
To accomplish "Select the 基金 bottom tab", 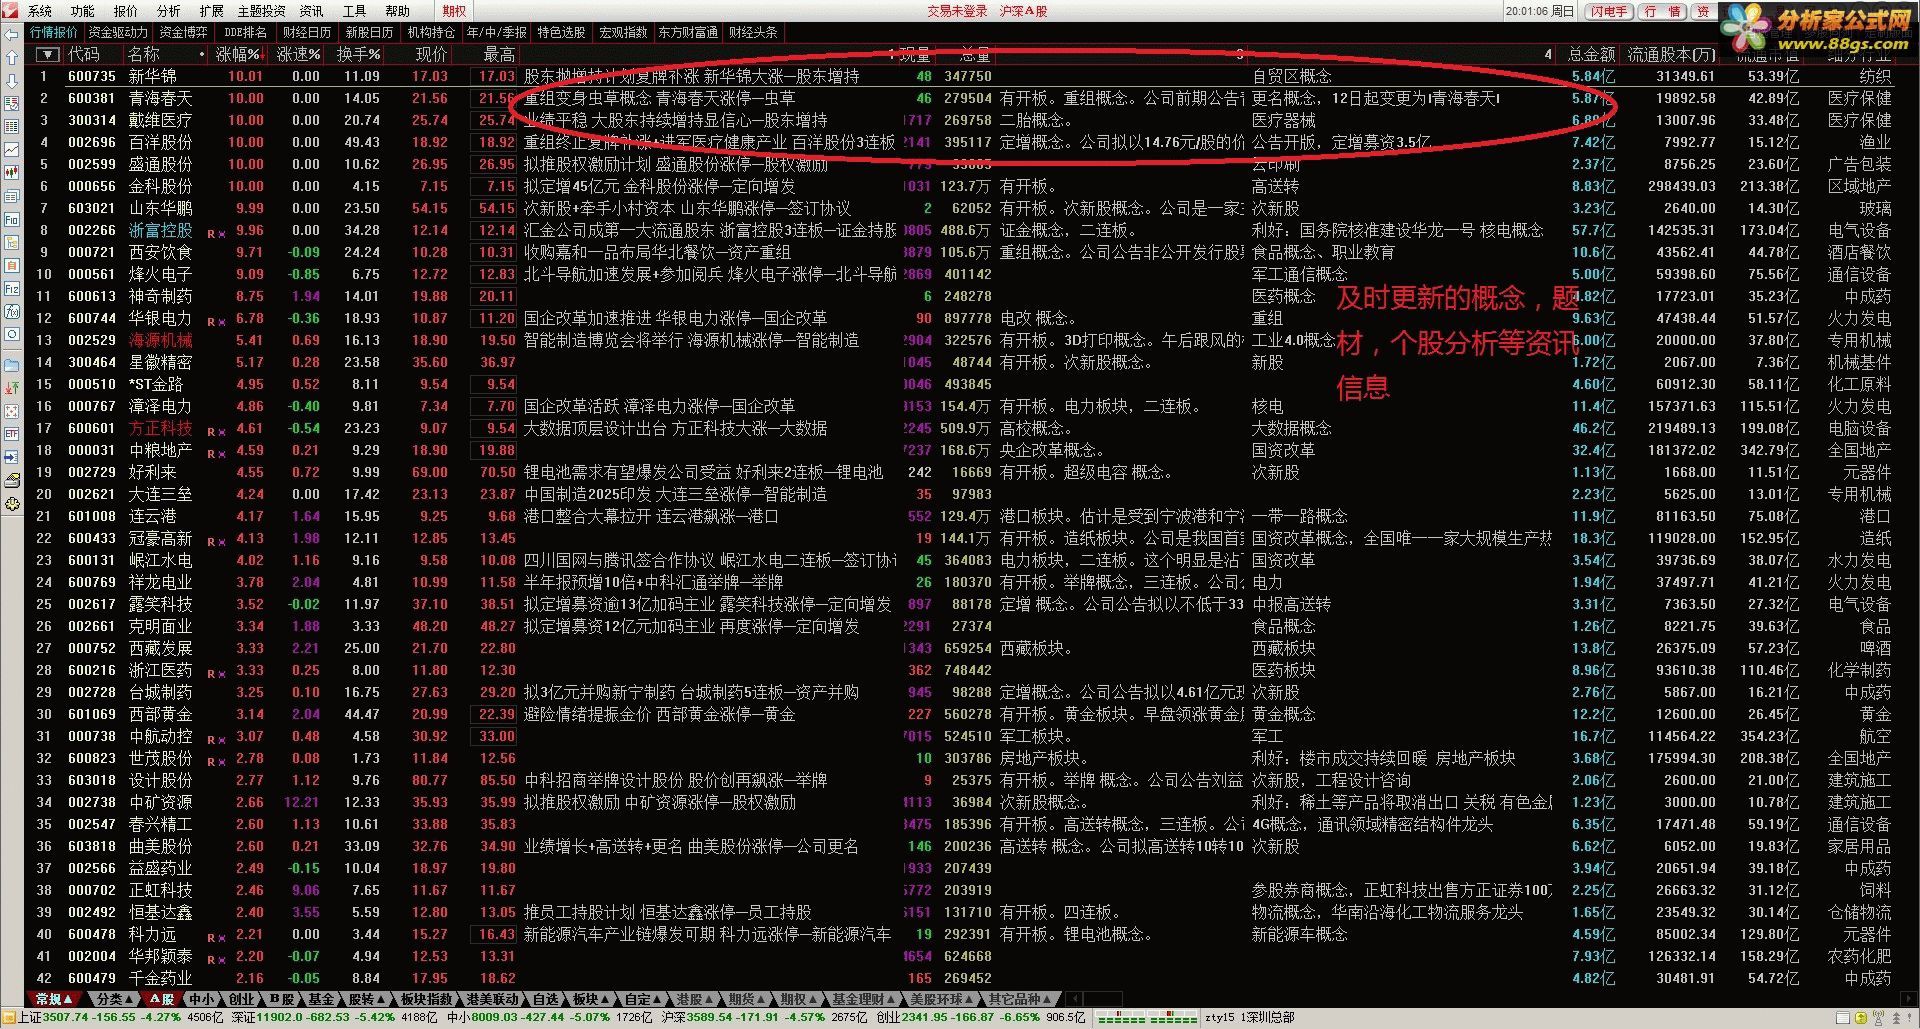I will pos(321,999).
